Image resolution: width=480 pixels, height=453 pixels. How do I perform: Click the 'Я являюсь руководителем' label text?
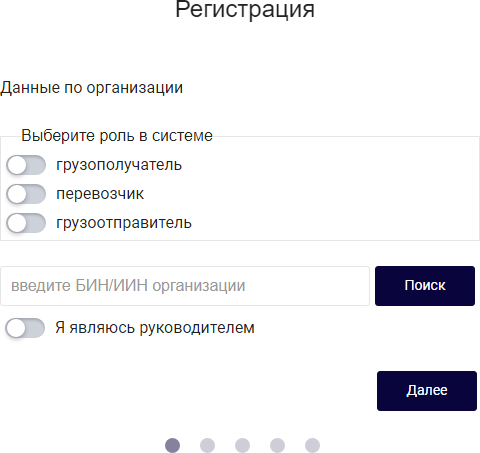click(x=155, y=328)
